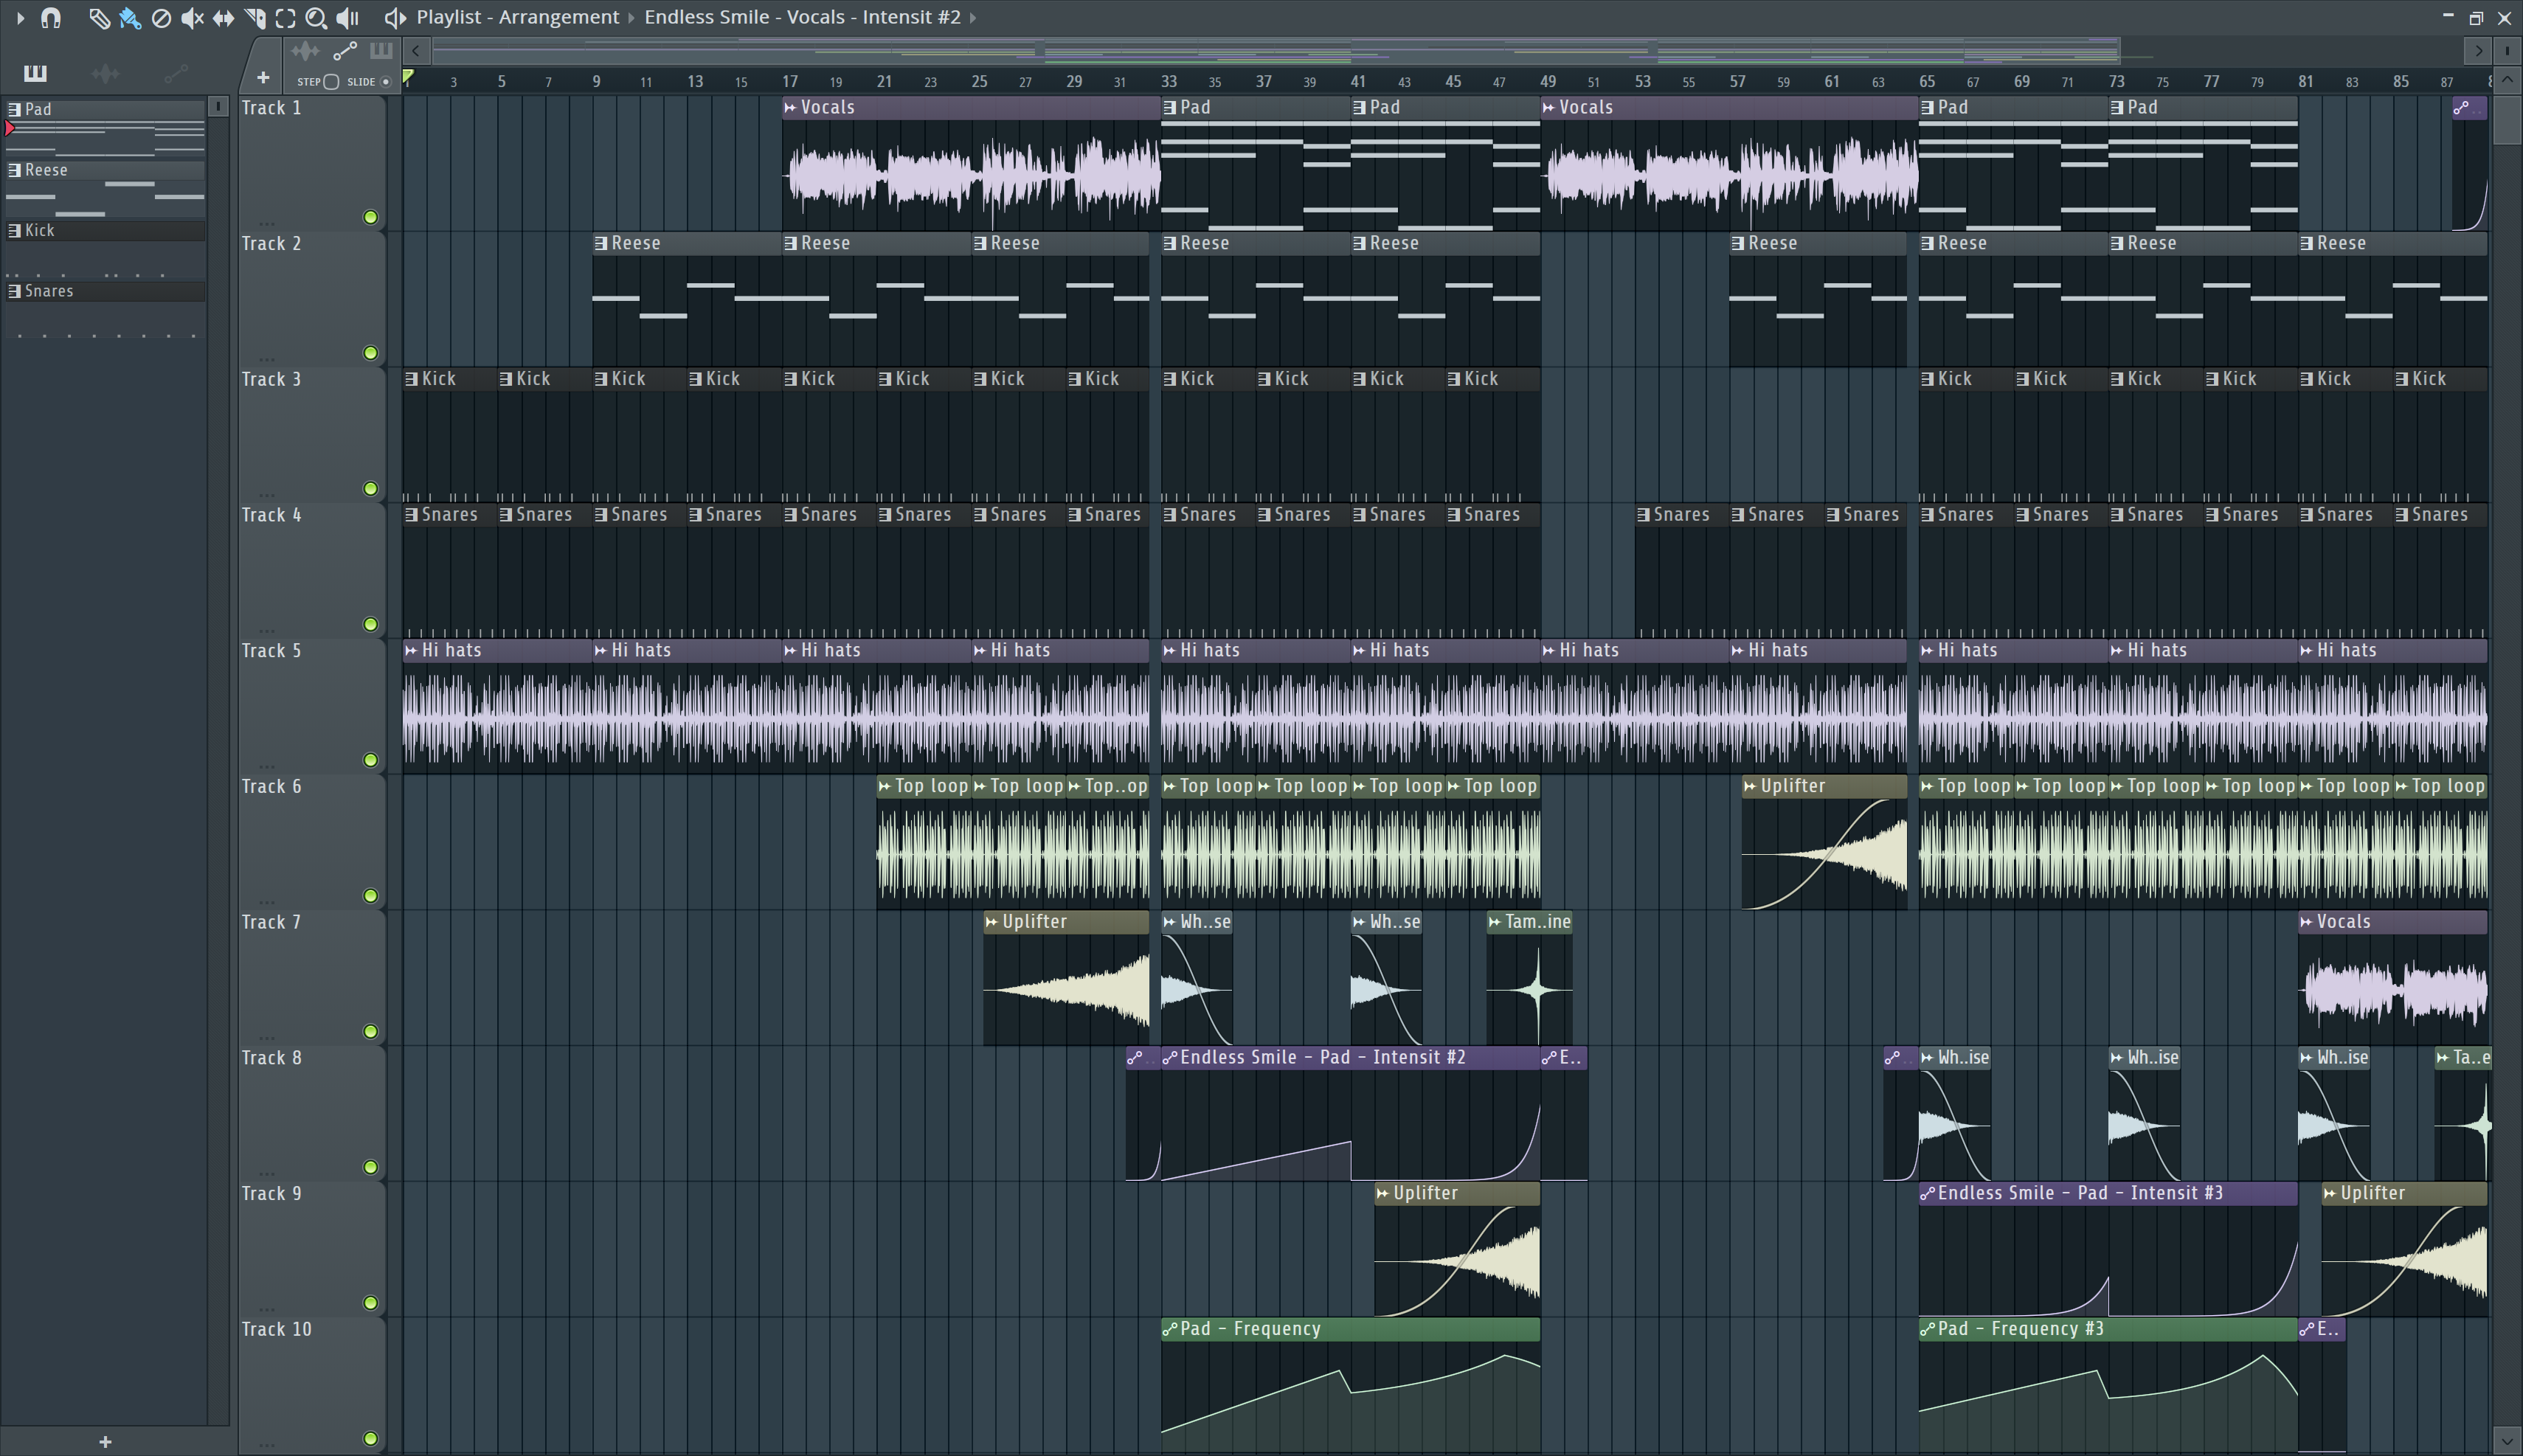2523x1456 pixels.
Task: Show pattern clips in the picker panel
Action: pyautogui.click(x=35, y=73)
